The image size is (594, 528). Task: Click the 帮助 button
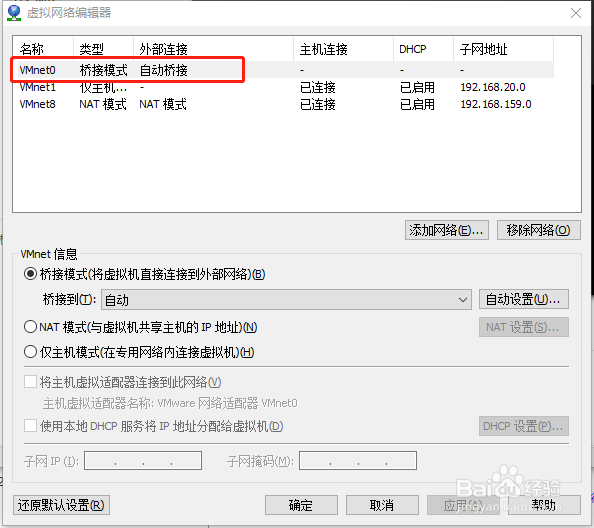[x=544, y=505]
